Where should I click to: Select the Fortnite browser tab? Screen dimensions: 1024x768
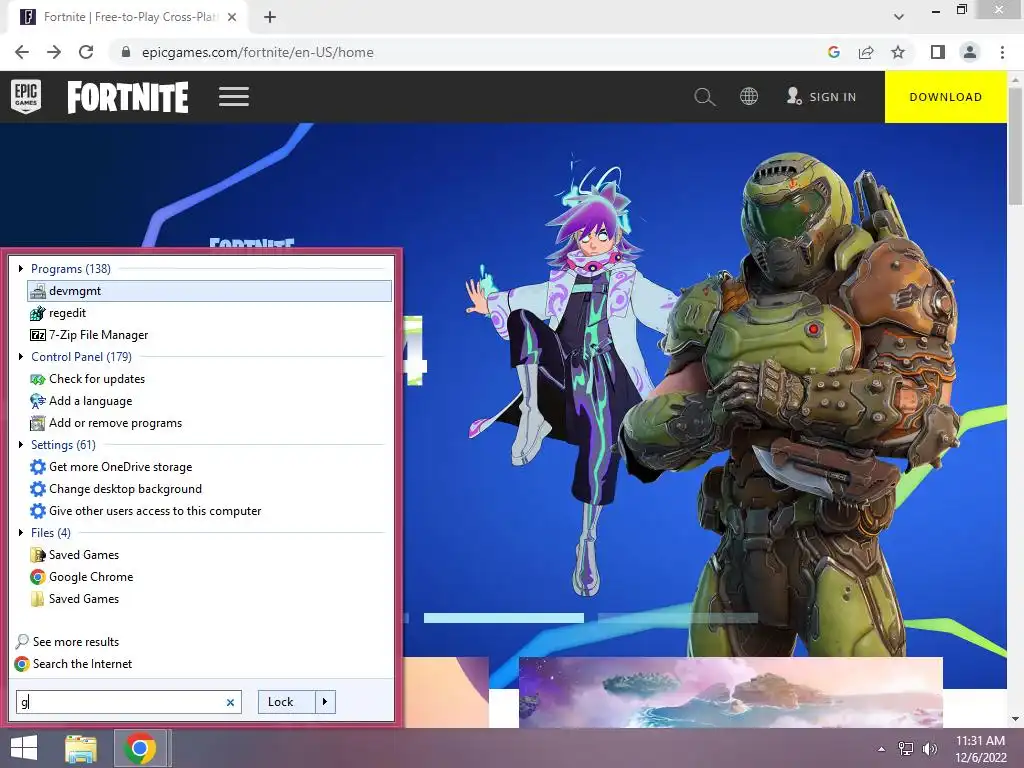tap(128, 17)
